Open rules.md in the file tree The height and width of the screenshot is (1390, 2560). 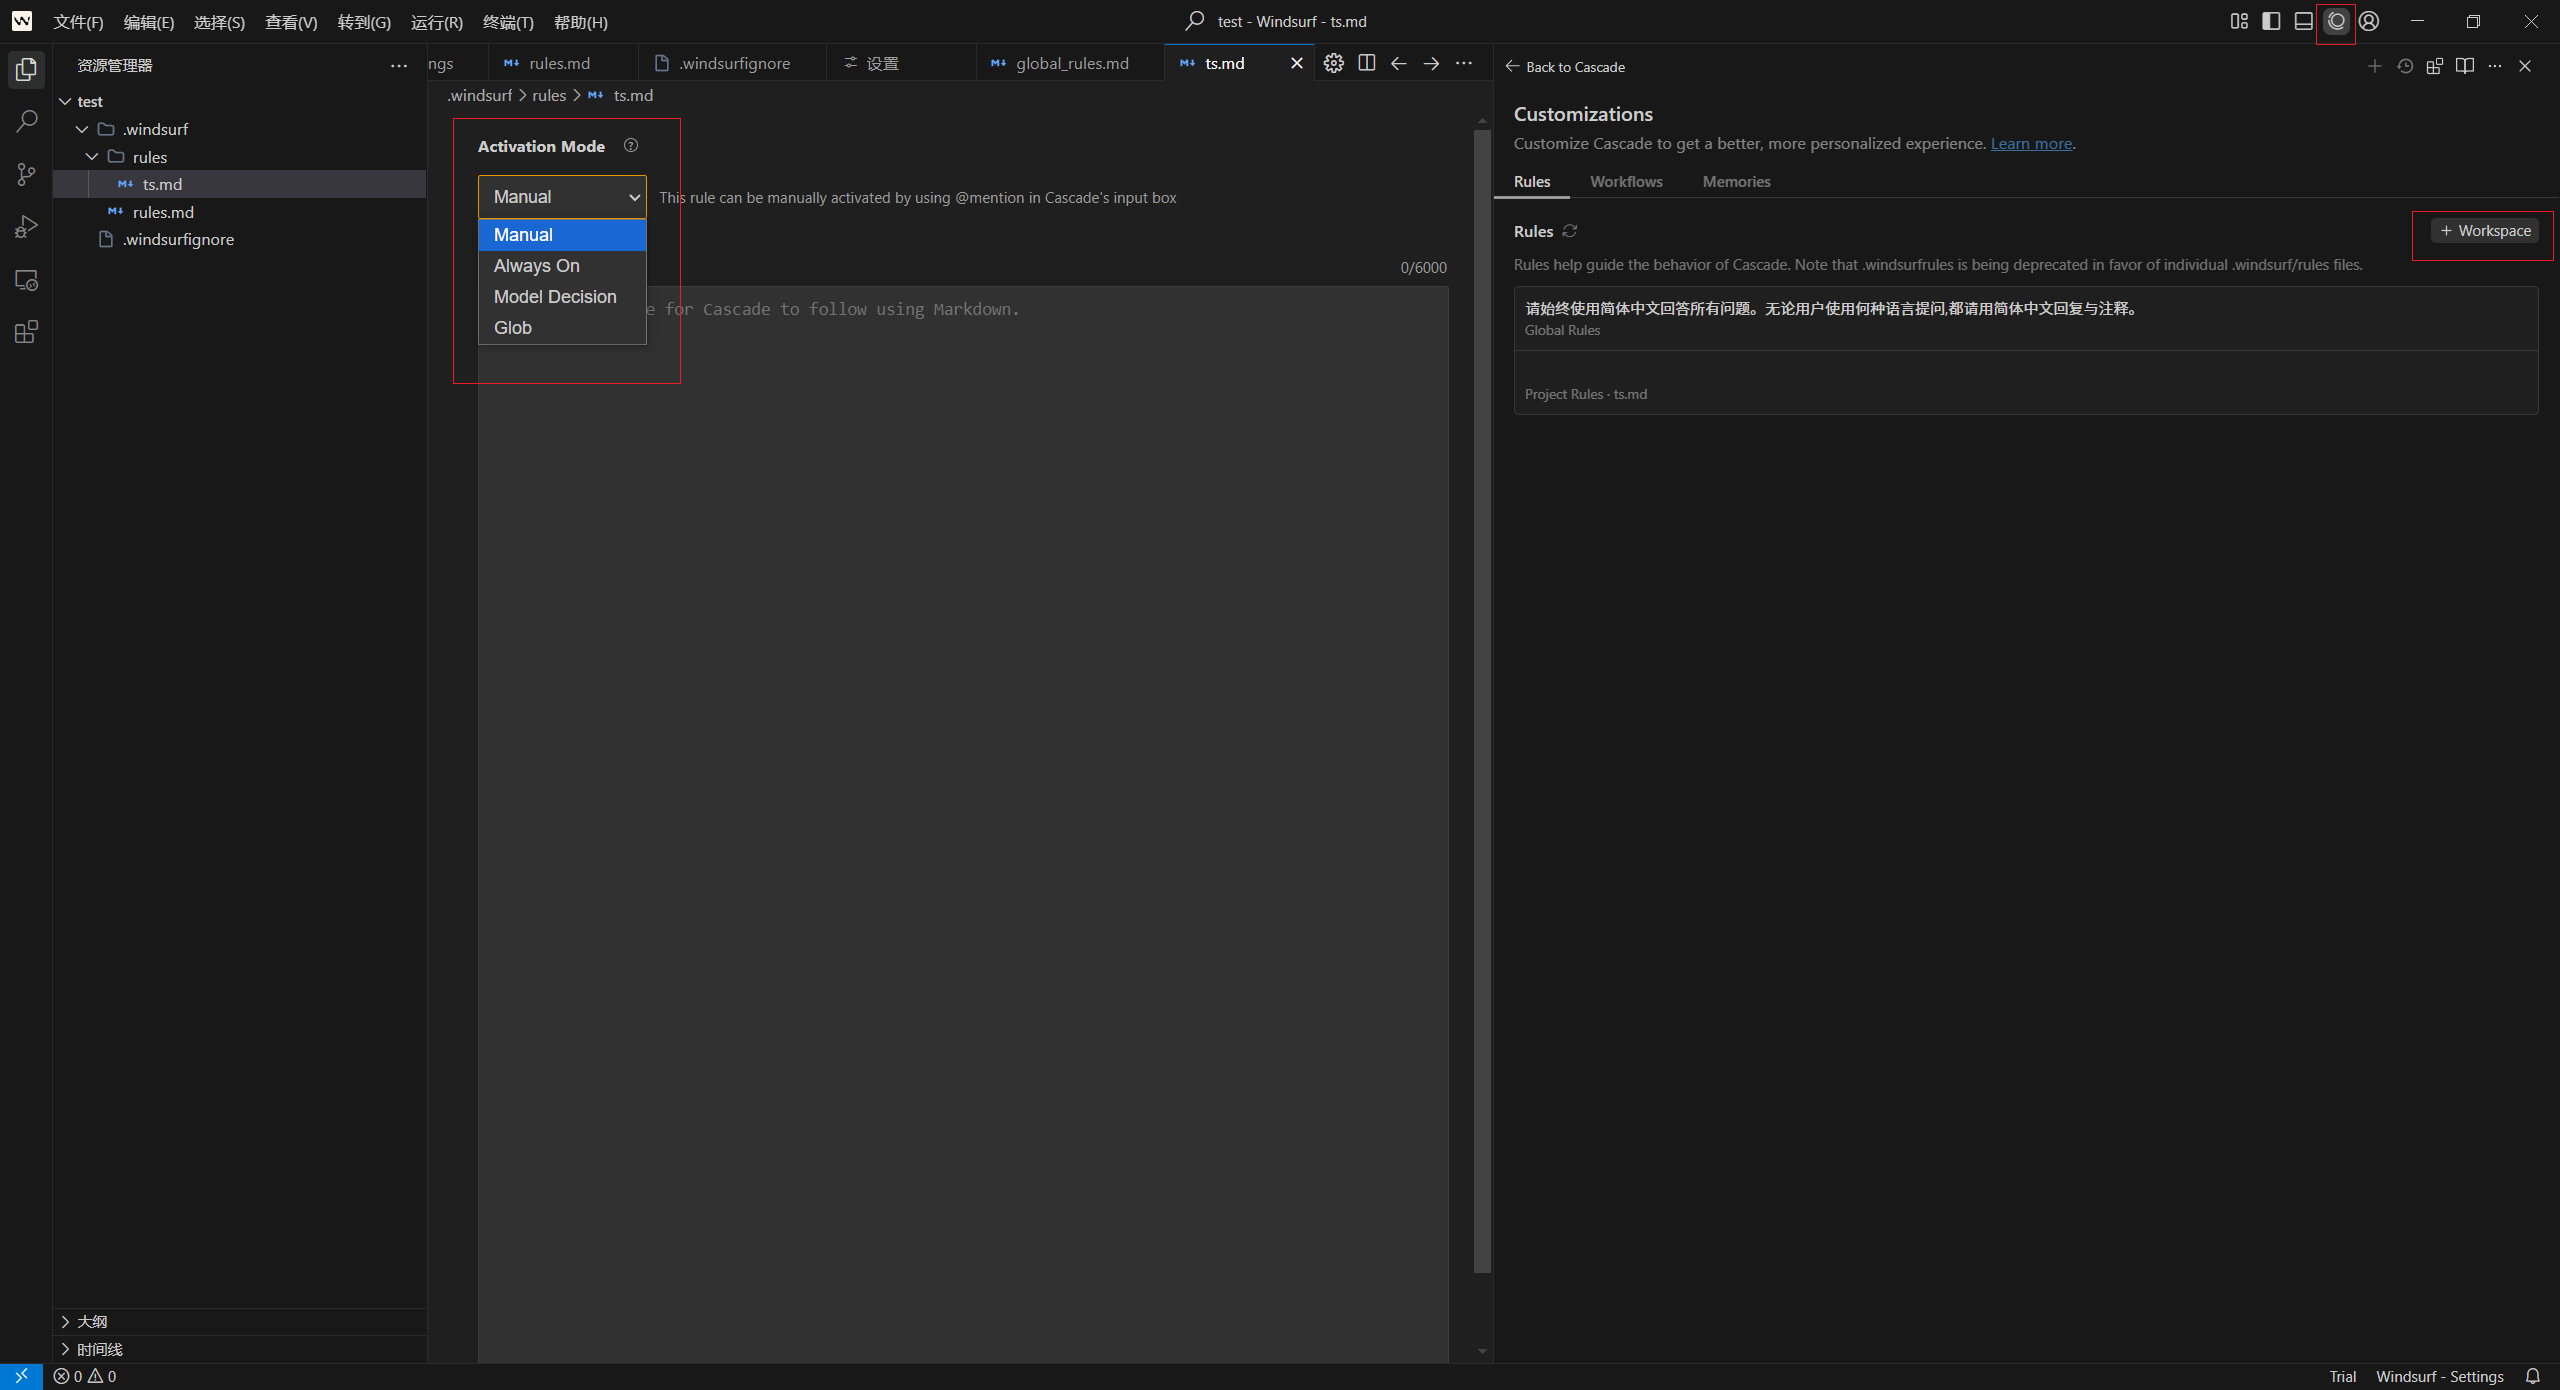click(x=163, y=212)
